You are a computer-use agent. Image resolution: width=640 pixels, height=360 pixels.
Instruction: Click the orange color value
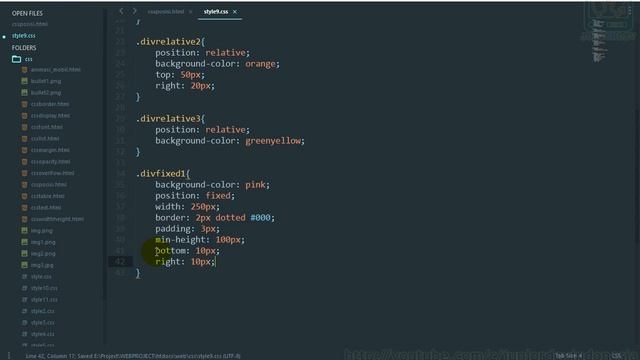[x=260, y=64]
